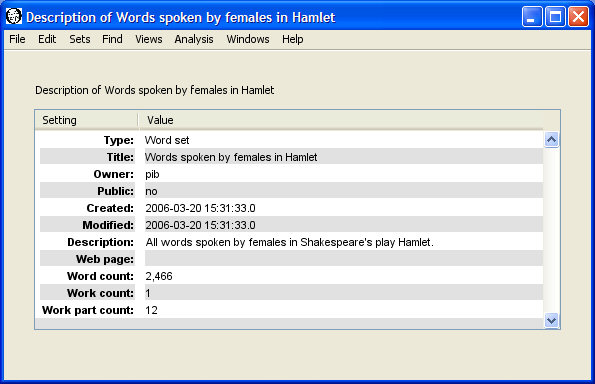Click the Setting column header

pos(86,120)
